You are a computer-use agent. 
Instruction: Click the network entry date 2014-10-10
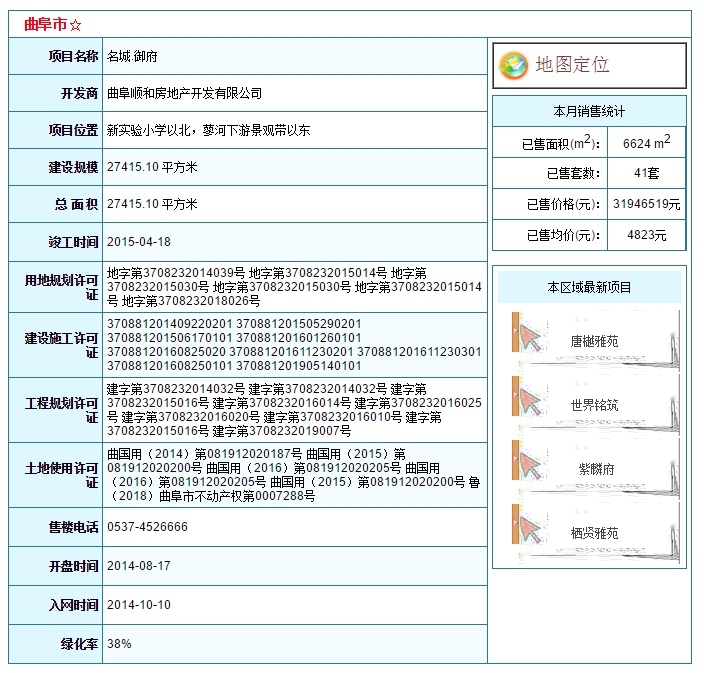pos(139,605)
